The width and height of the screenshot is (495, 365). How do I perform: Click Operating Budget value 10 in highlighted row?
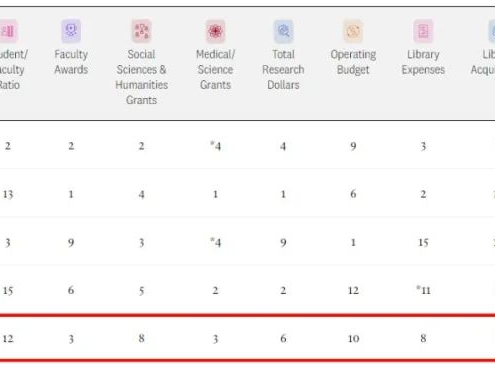click(x=353, y=339)
